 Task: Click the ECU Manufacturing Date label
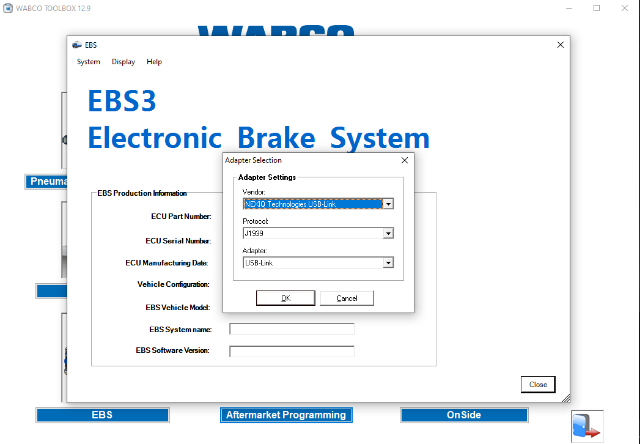(x=167, y=263)
